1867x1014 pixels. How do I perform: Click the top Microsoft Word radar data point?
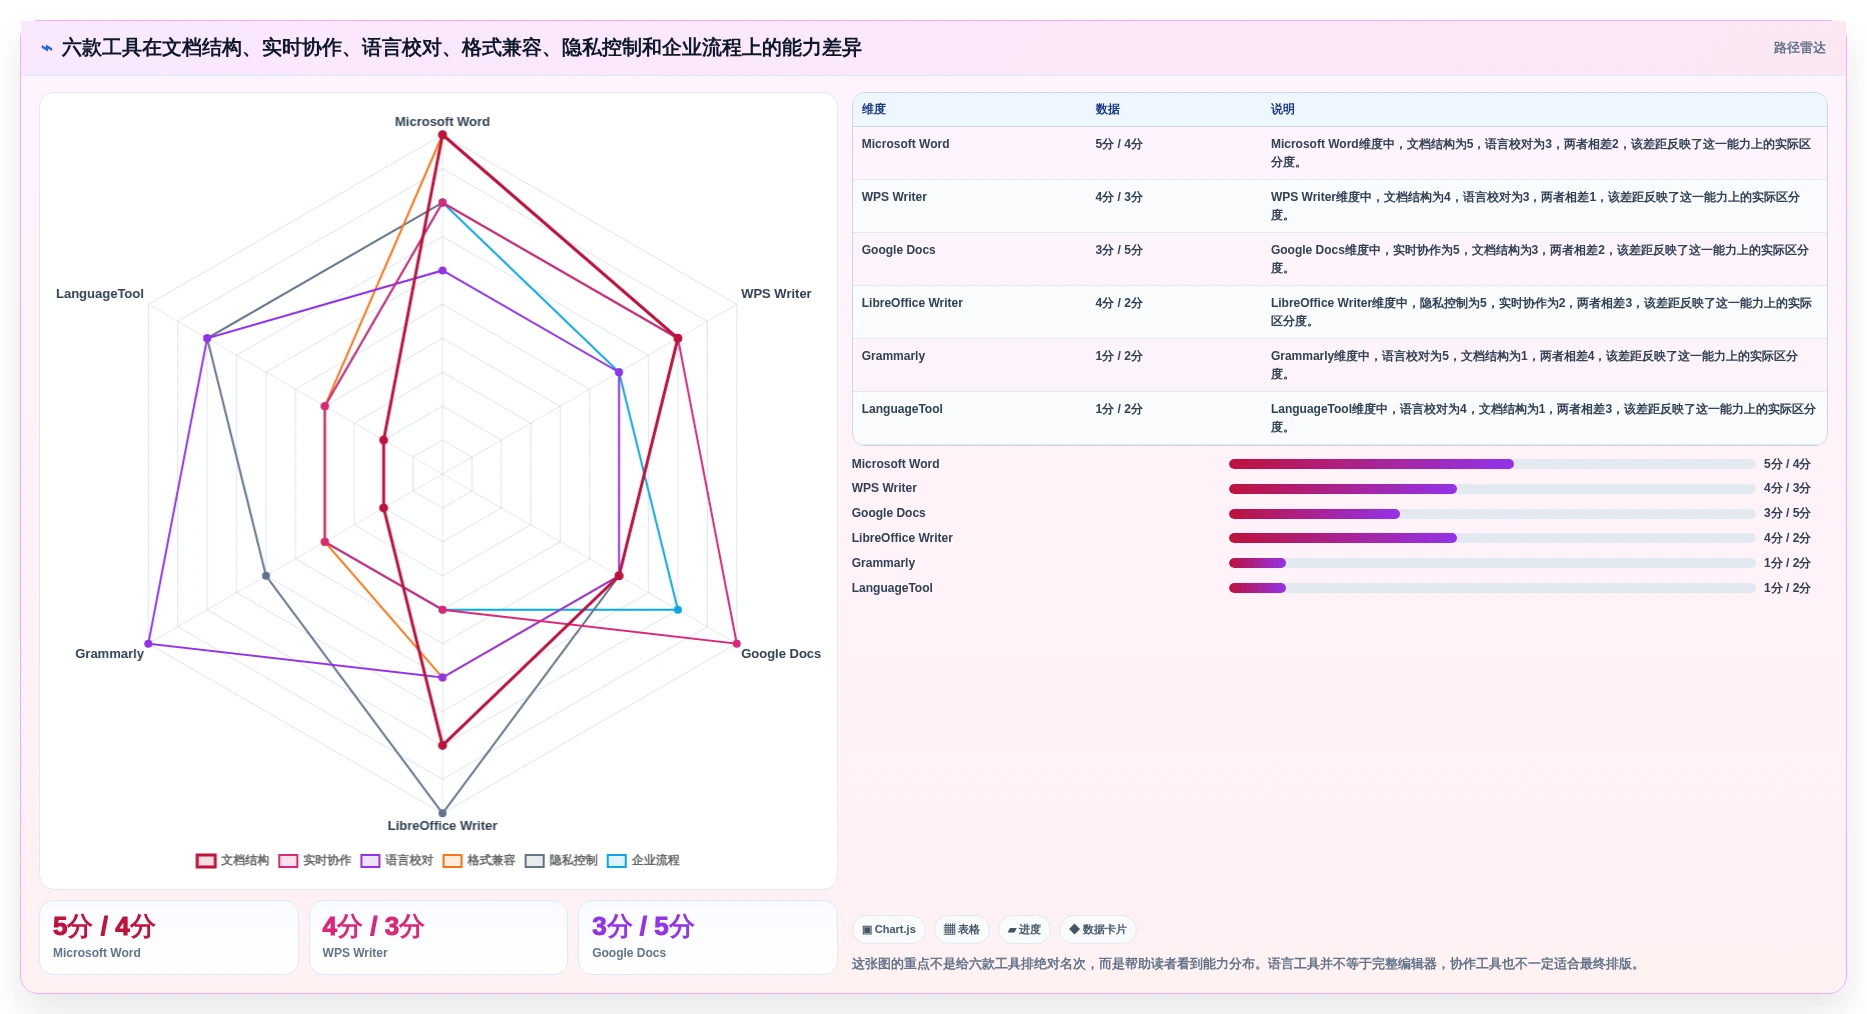442,135
